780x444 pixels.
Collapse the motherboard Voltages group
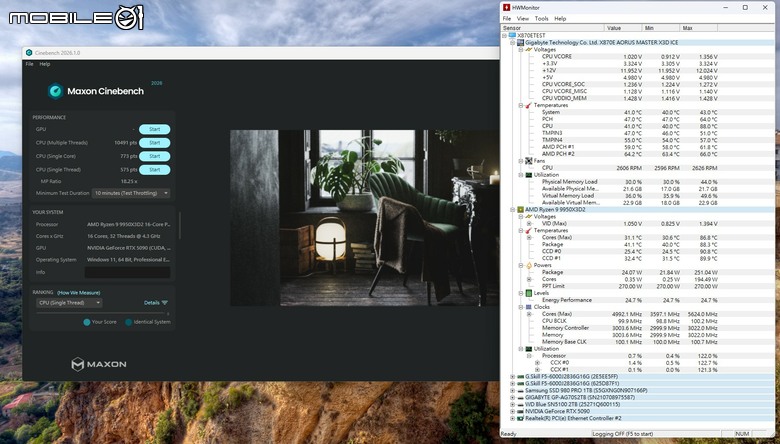coord(521,50)
